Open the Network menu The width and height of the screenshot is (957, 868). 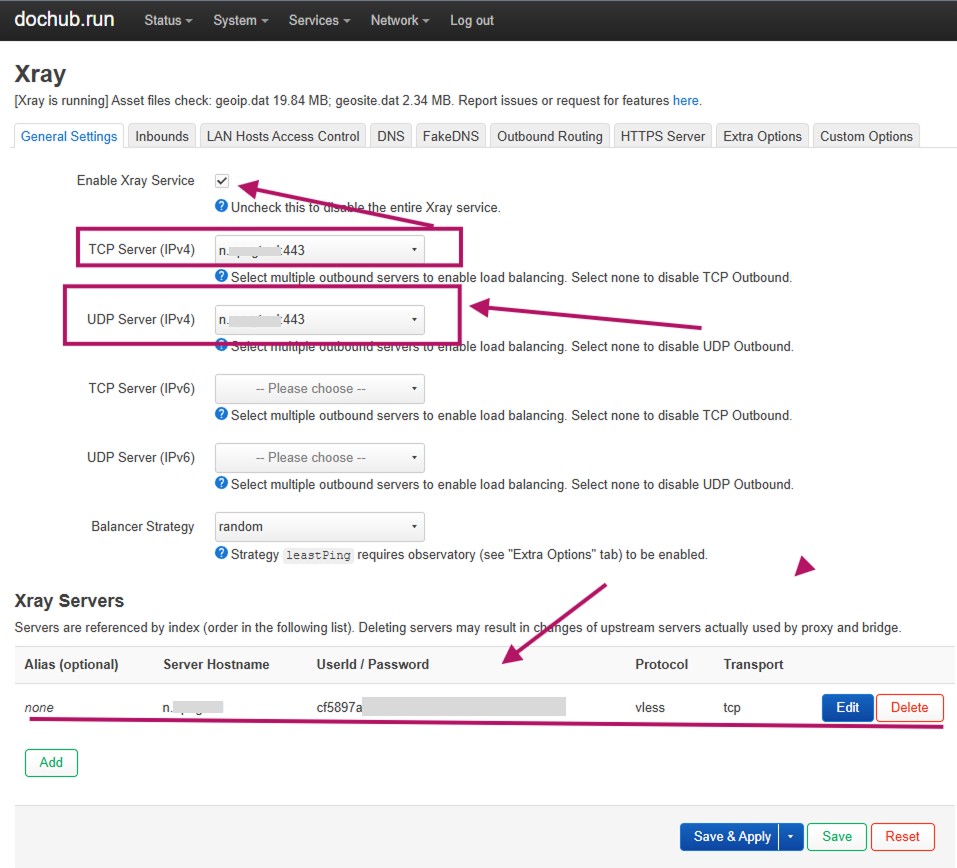pyautogui.click(x=400, y=20)
